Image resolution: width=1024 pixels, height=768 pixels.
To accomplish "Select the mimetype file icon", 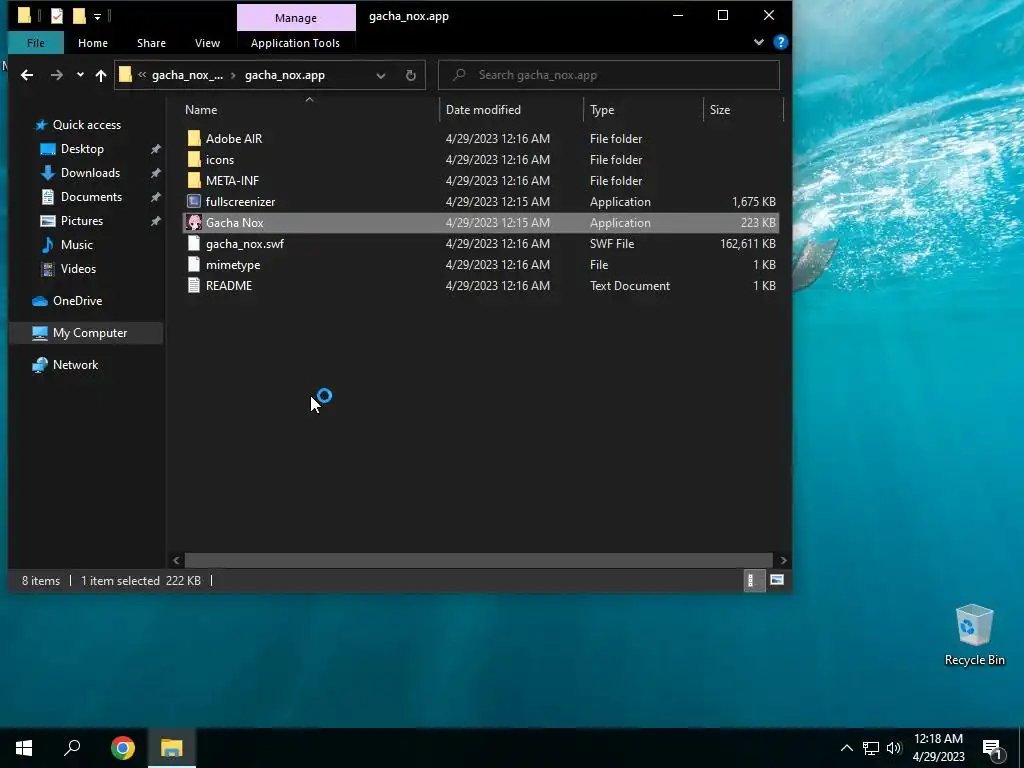I will click(194, 264).
